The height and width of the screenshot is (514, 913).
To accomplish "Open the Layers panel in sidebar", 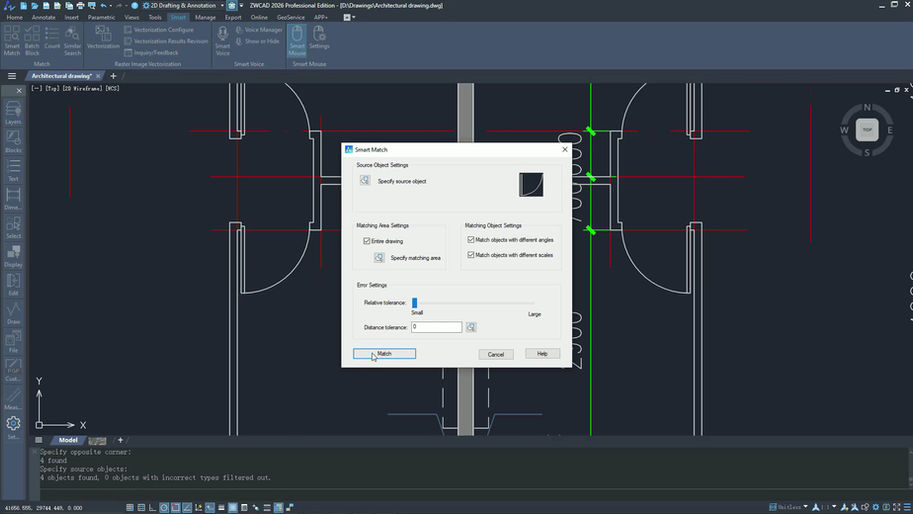I will point(13,112).
